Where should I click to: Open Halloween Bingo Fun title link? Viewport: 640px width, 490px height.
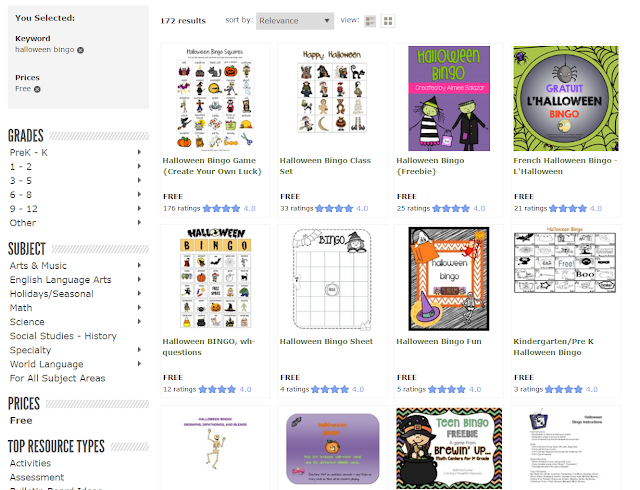pos(439,341)
